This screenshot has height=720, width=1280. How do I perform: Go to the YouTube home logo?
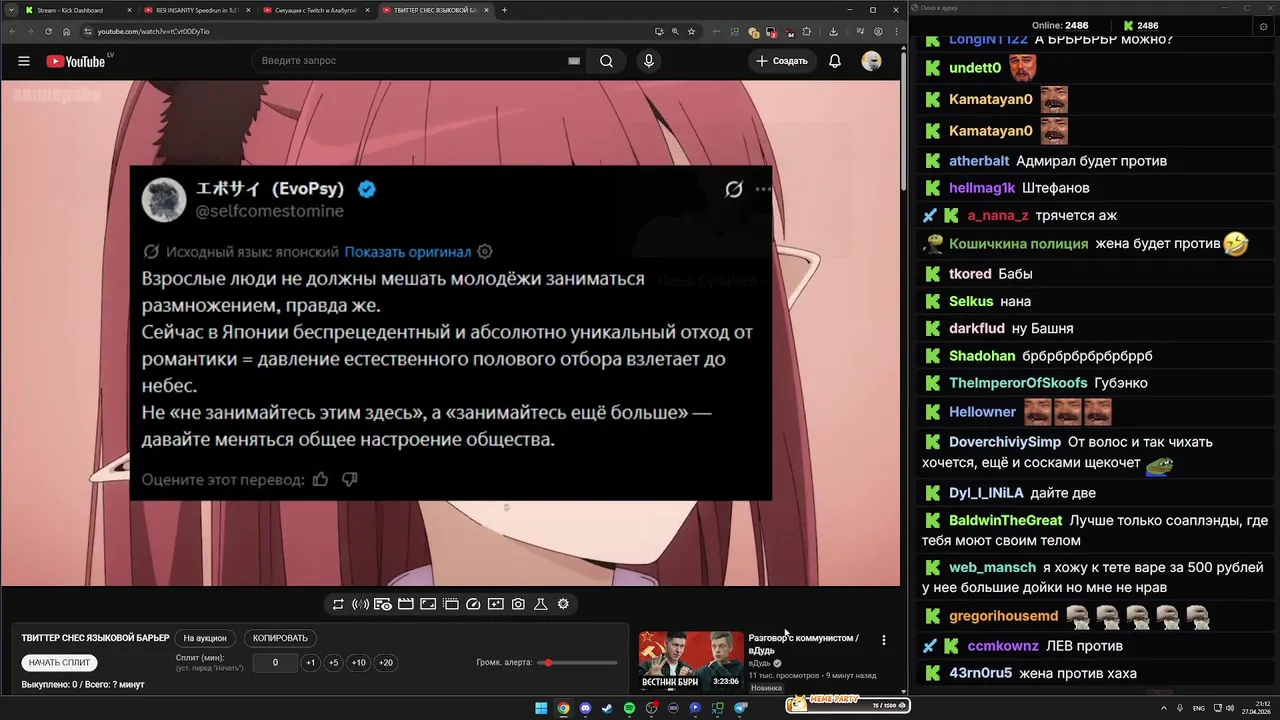(75, 61)
